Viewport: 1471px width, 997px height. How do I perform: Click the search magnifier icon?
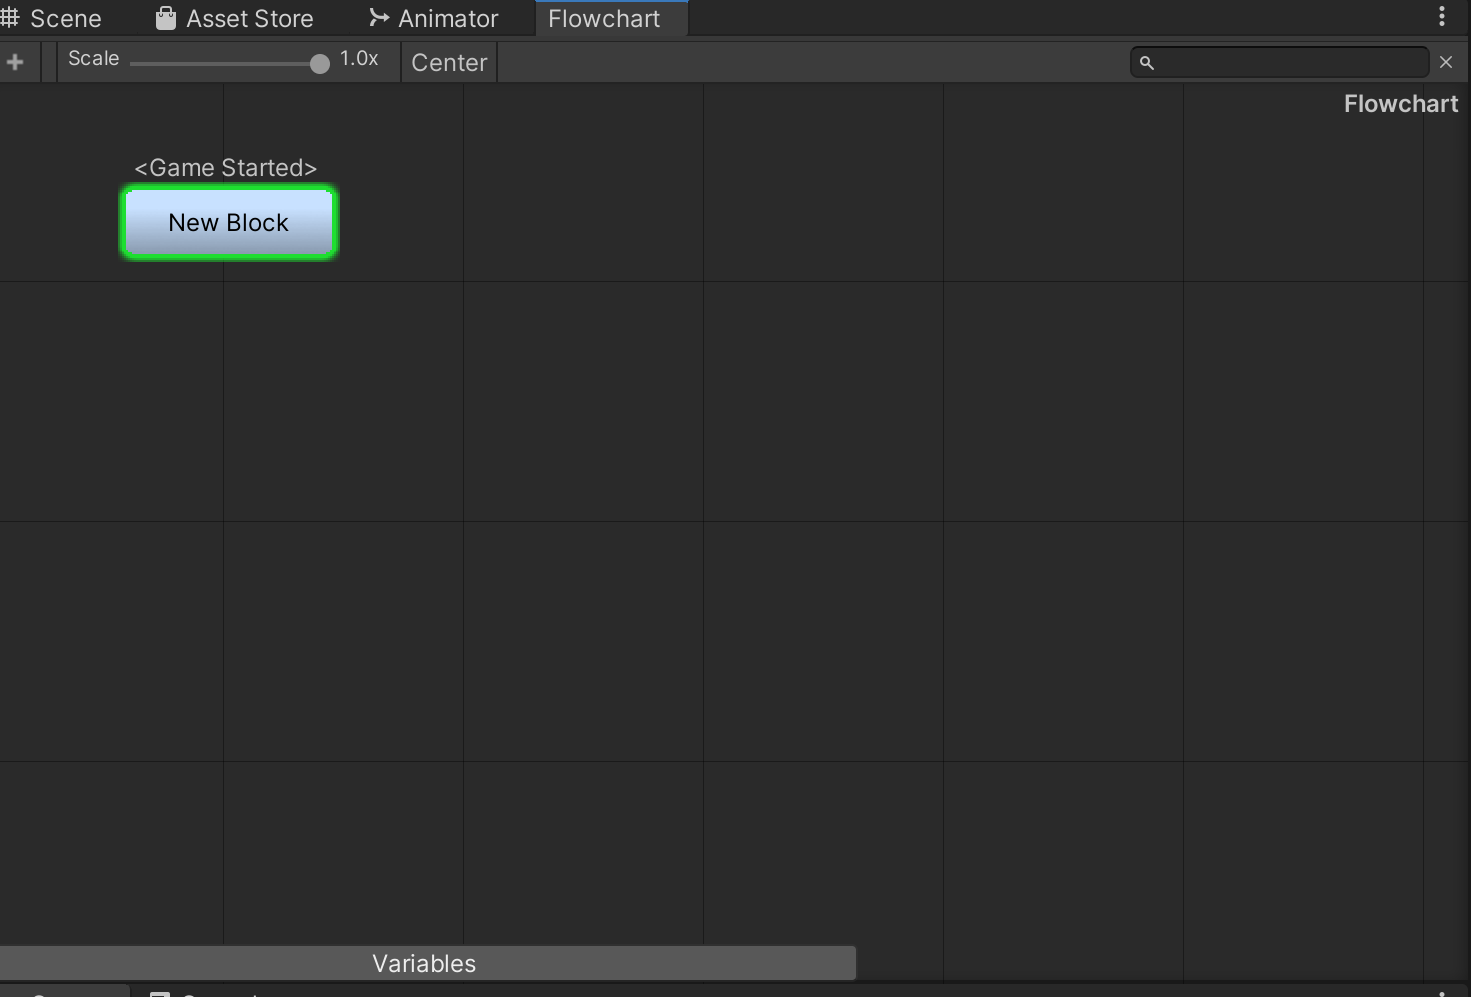click(1147, 63)
